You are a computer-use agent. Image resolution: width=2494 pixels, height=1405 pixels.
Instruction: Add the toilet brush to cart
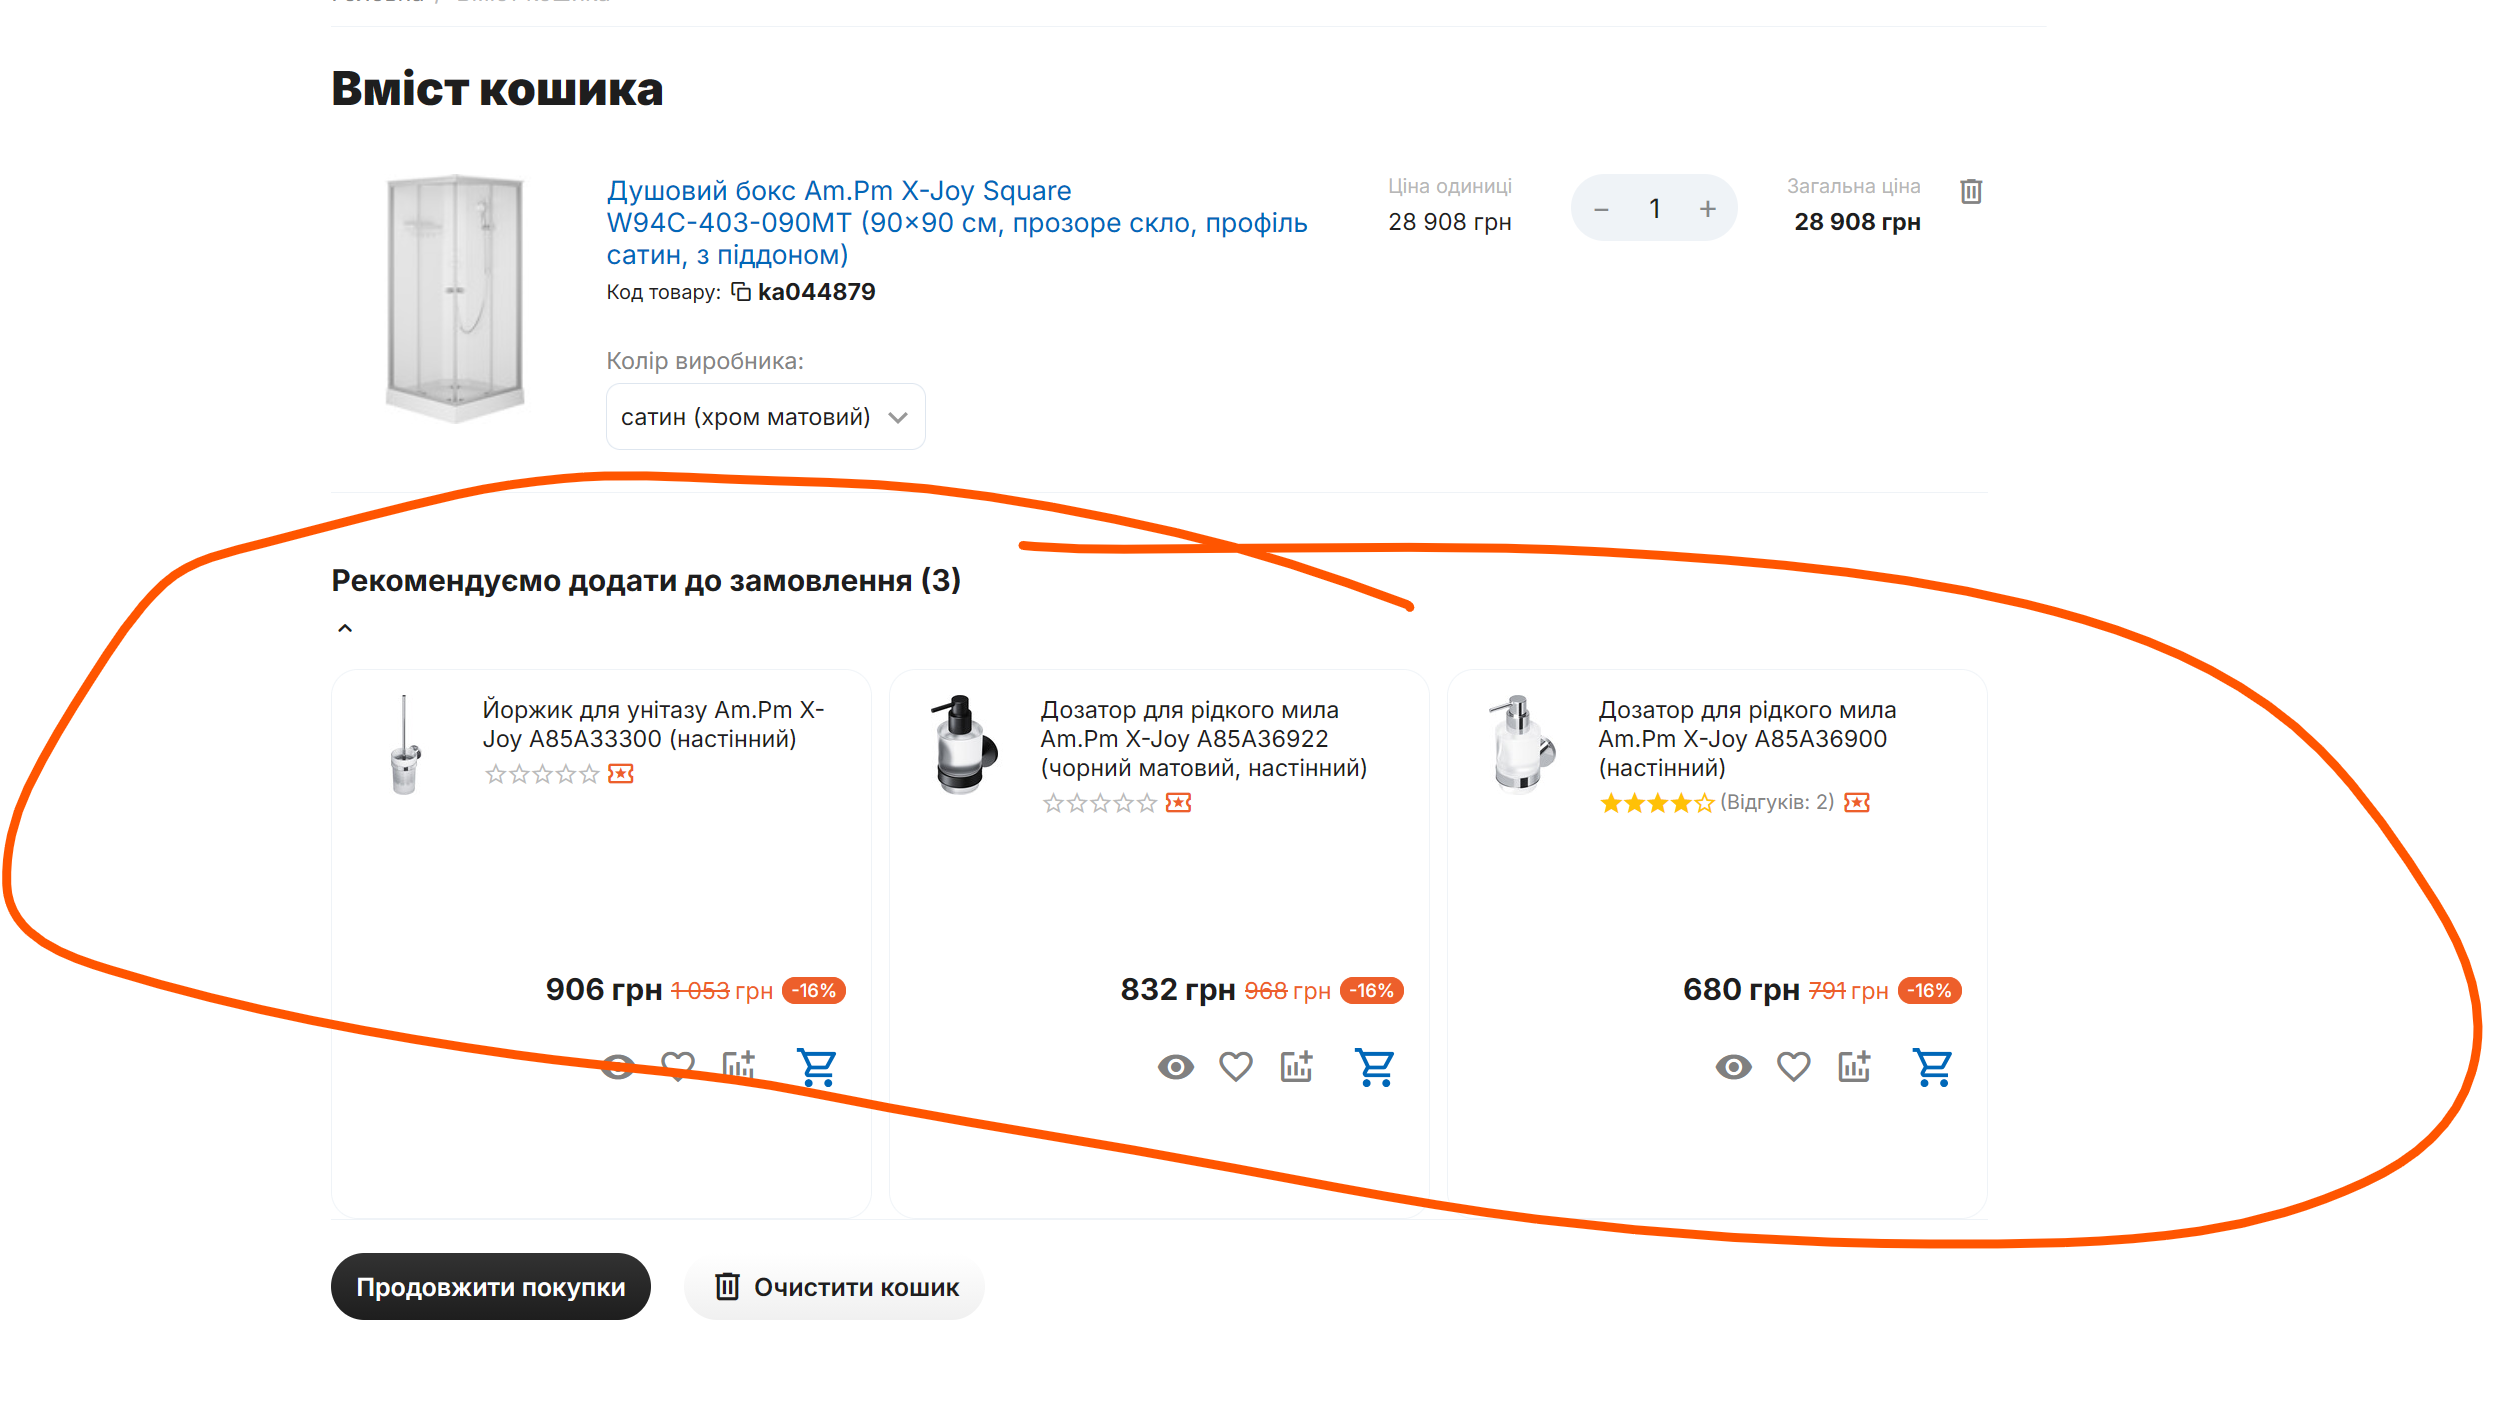(817, 1067)
